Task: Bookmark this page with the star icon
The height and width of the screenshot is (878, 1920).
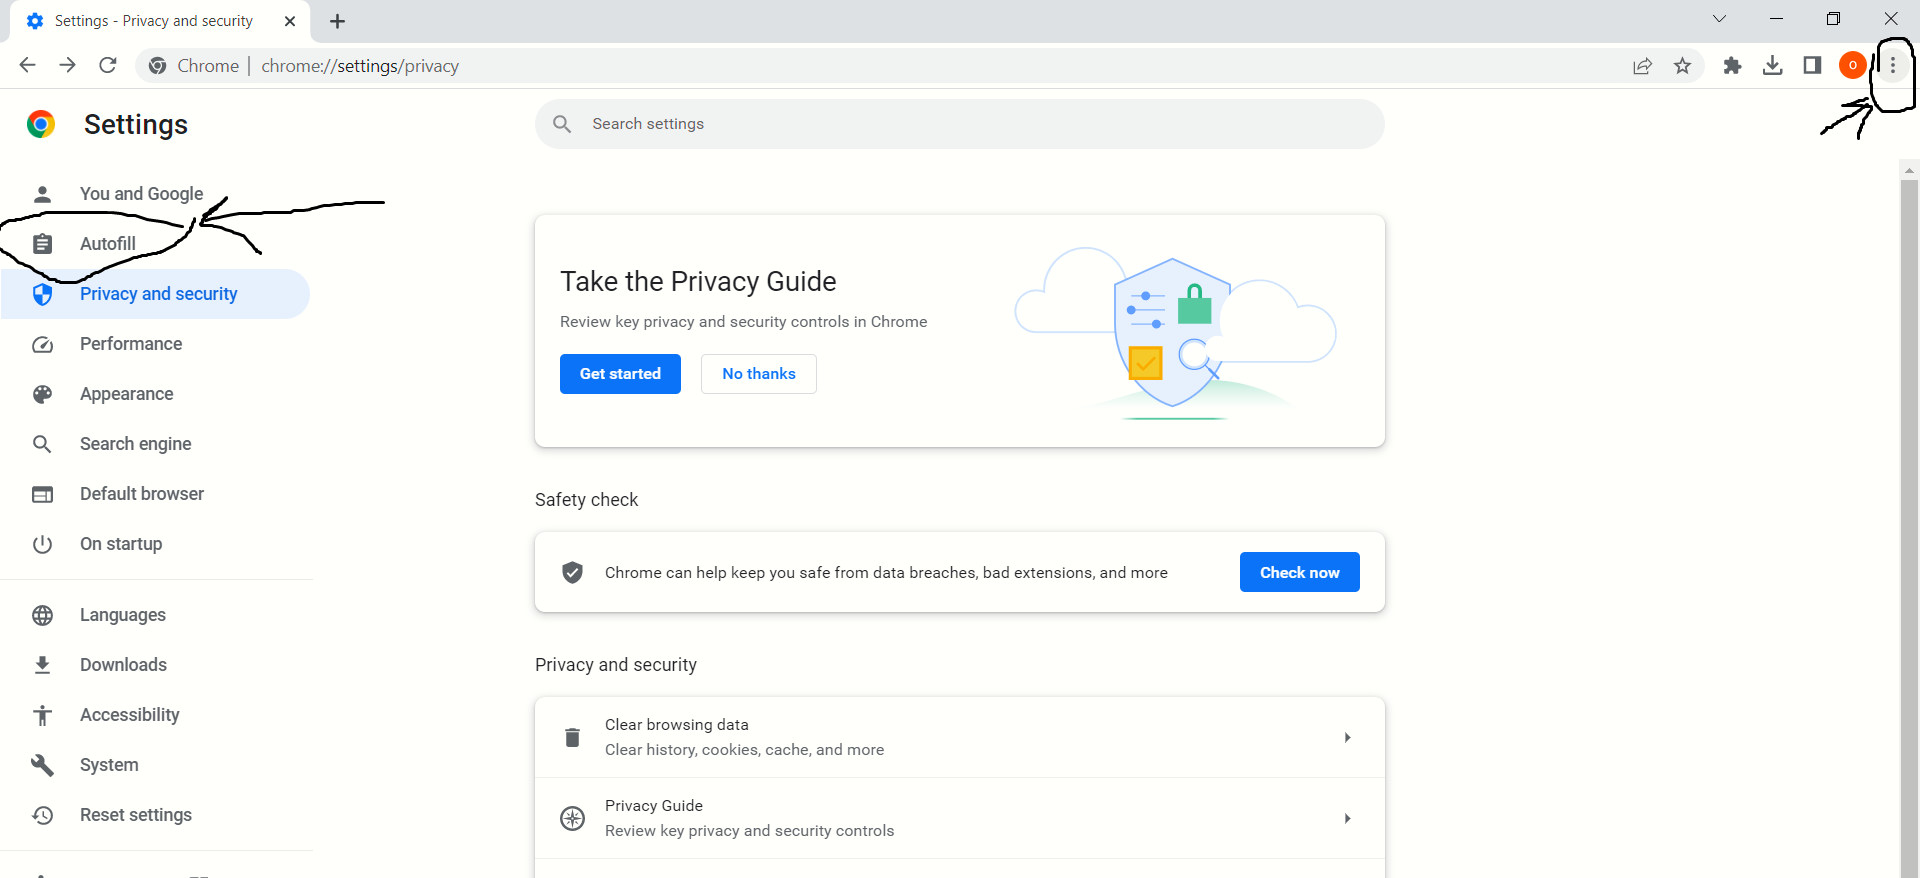Action: pyautogui.click(x=1682, y=66)
